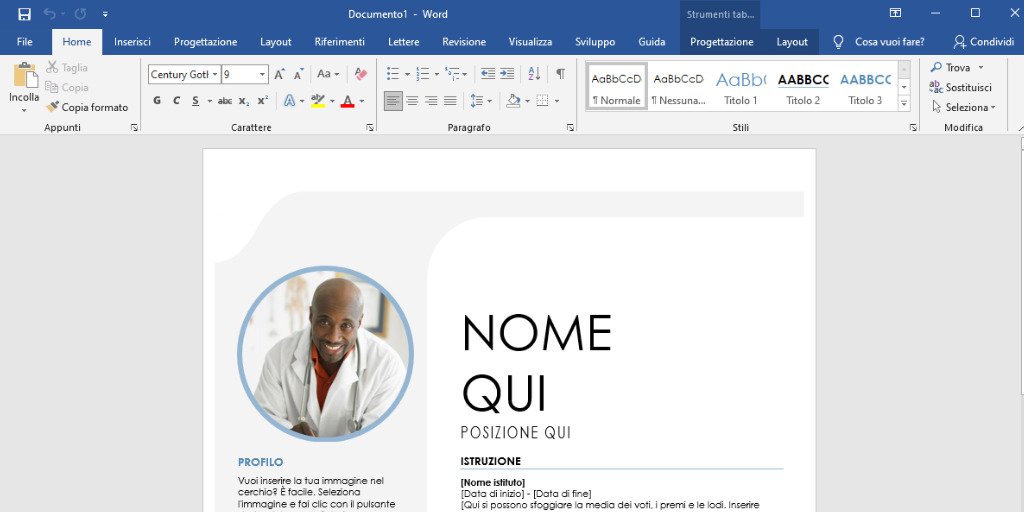
Task: Select align left
Action: (393, 101)
